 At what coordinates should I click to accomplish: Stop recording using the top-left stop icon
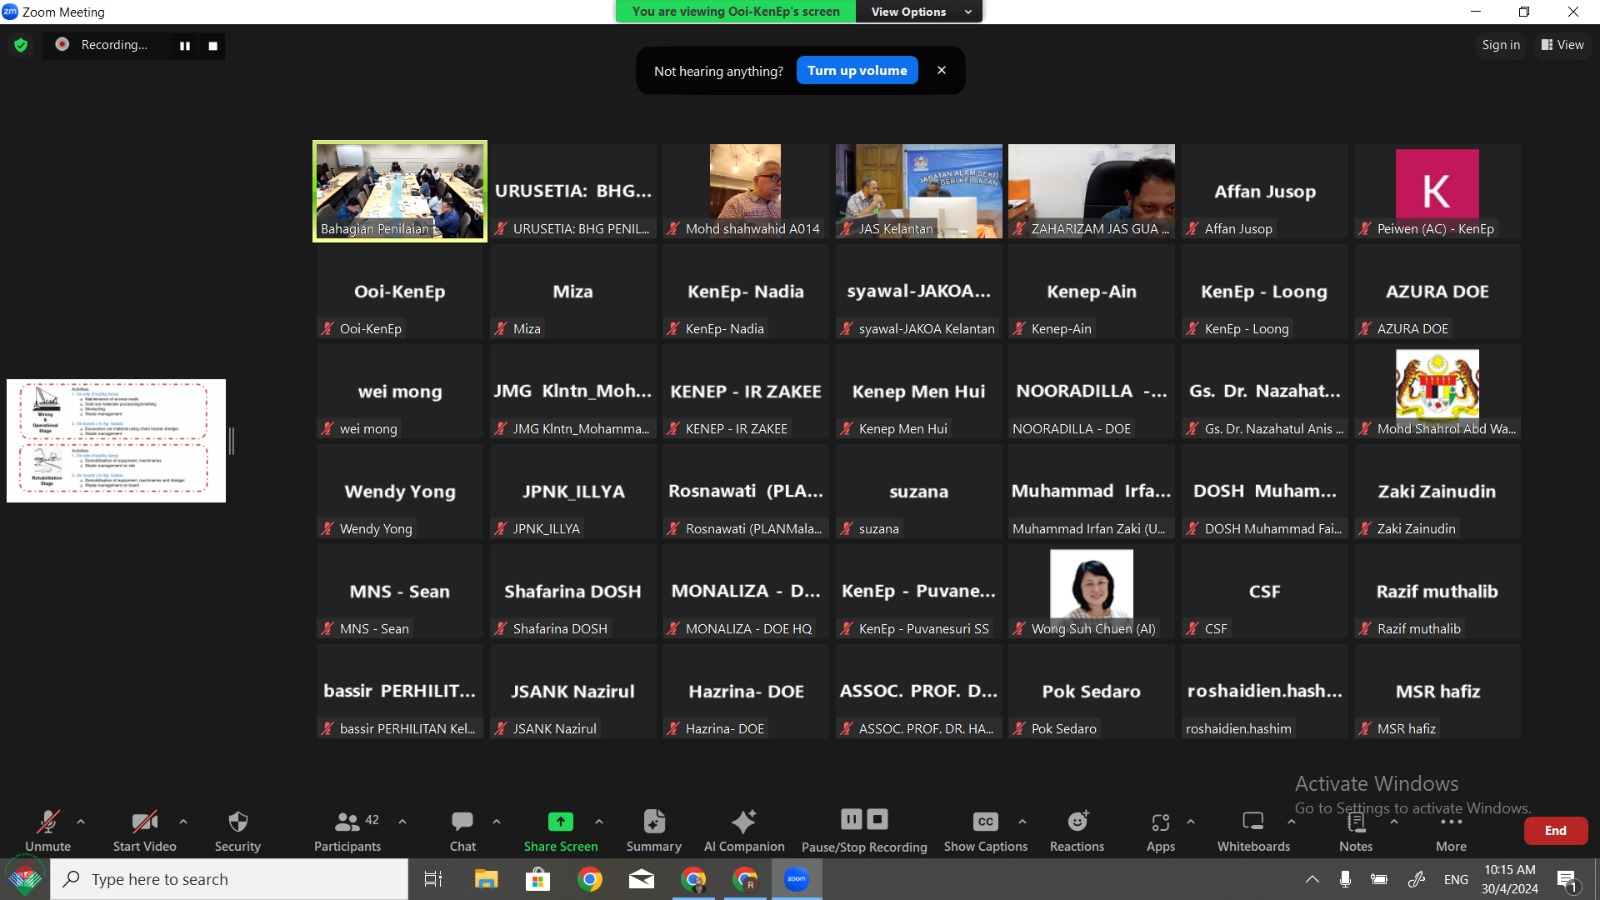tap(213, 46)
